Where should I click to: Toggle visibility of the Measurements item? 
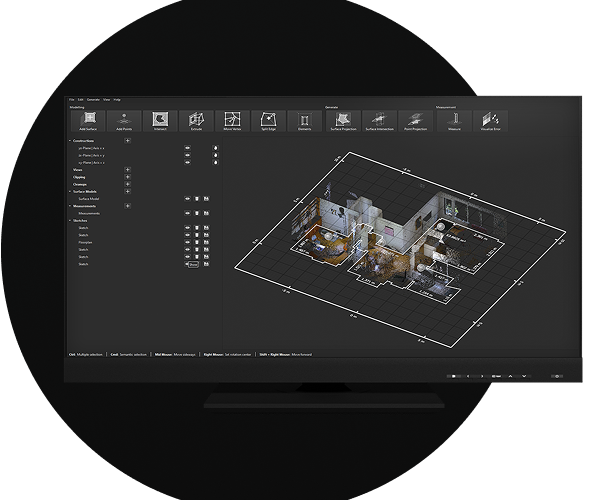coord(187,213)
